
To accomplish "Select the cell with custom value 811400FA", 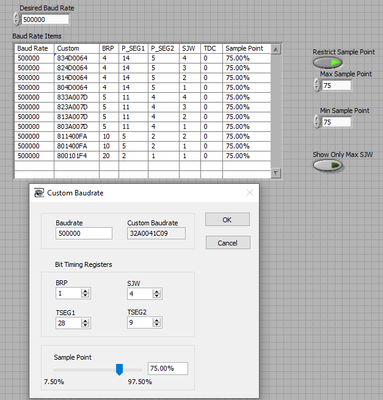I will (77, 136).
